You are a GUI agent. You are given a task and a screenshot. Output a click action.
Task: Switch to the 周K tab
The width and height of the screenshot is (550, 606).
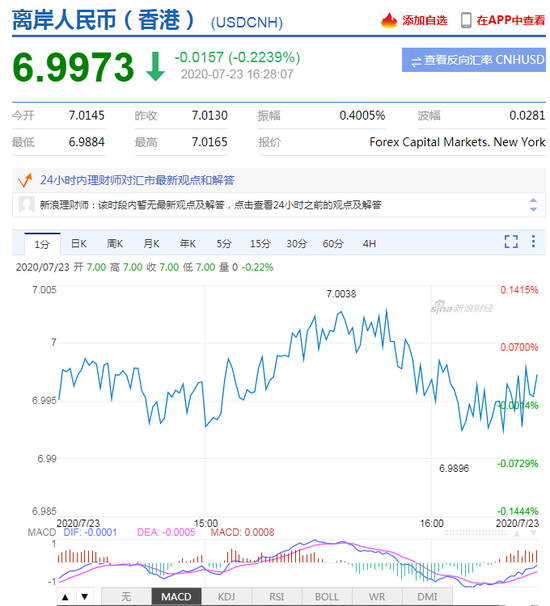[x=115, y=243]
